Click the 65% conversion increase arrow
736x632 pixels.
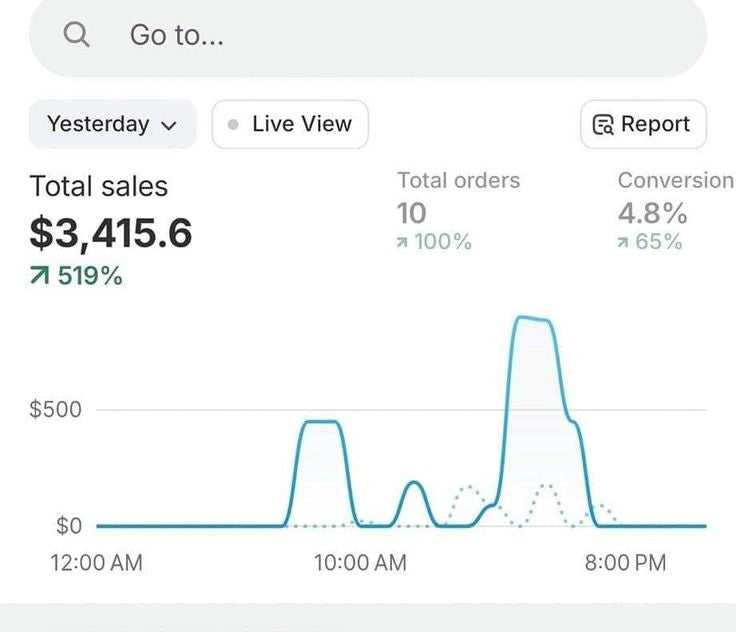point(624,242)
